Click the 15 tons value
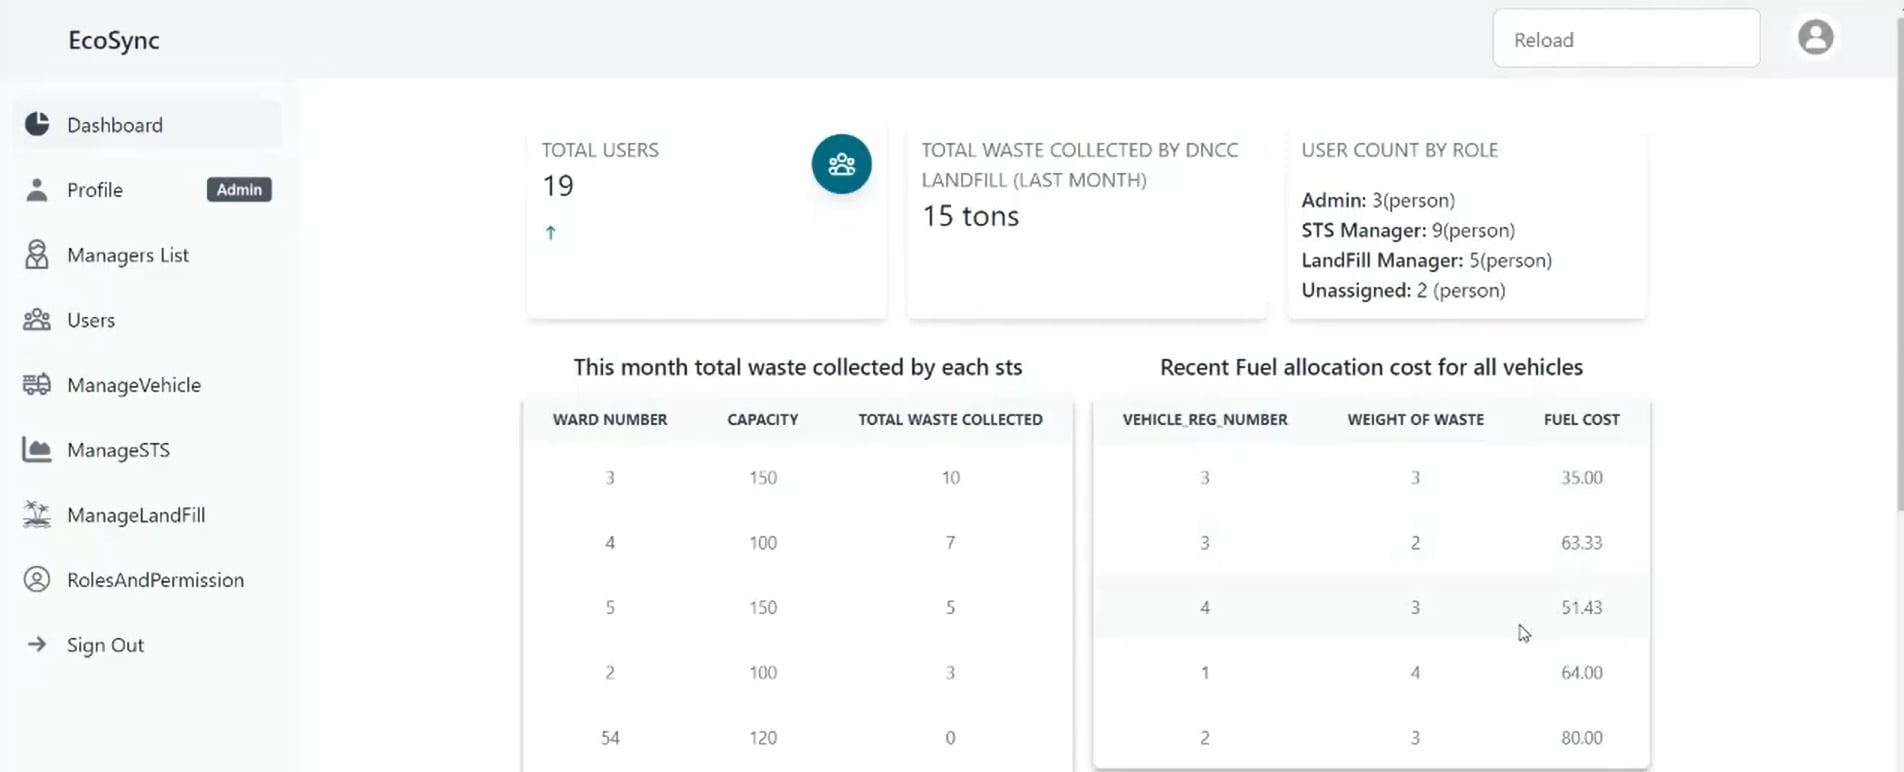The height and width of the screenshot is (772, 1904). [970, 216]
